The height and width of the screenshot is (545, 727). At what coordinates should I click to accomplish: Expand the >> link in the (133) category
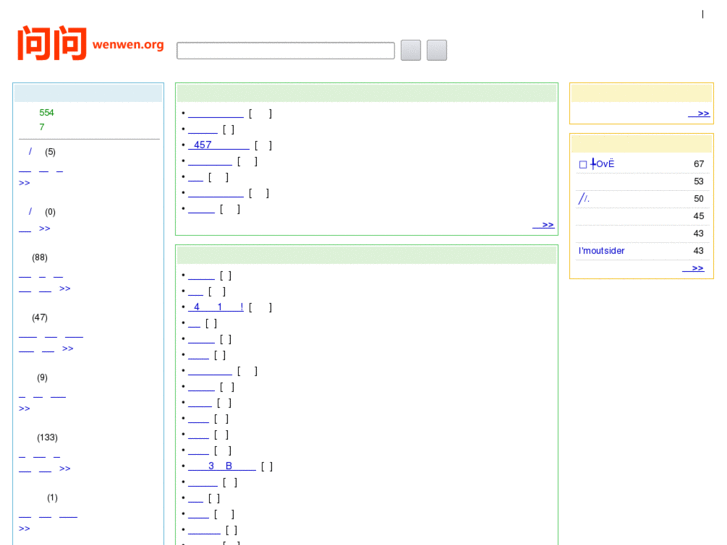65,468
